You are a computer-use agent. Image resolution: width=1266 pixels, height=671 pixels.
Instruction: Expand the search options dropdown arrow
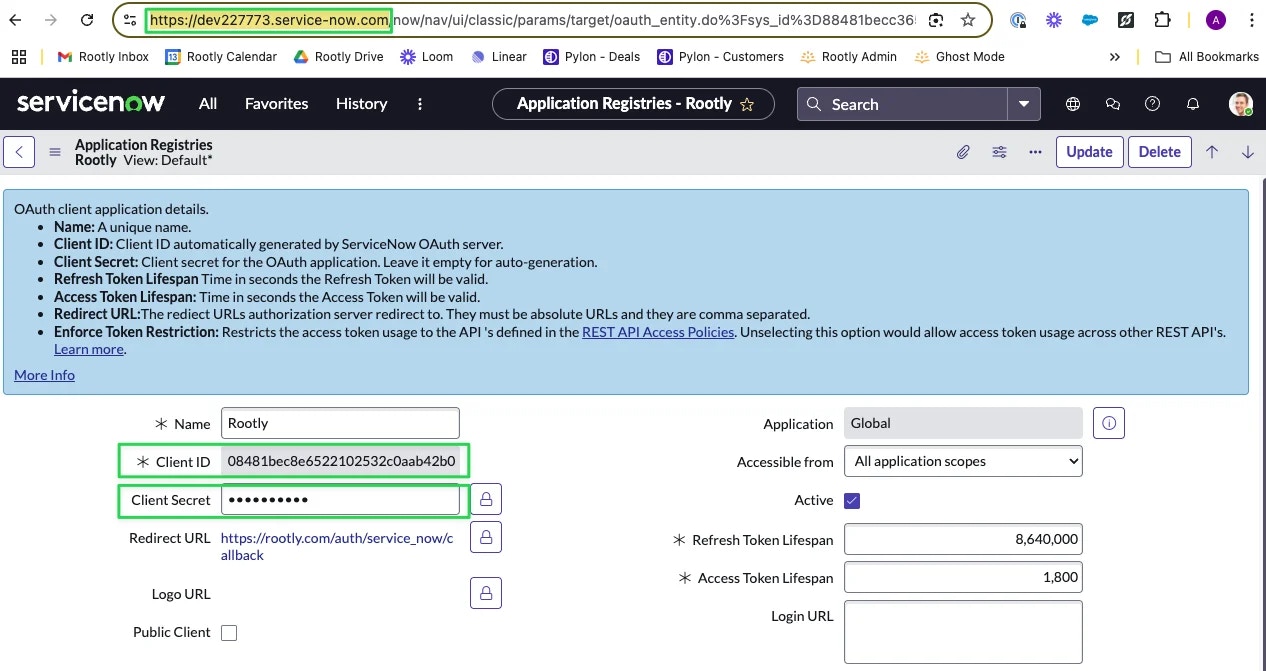pos(1024,104)
